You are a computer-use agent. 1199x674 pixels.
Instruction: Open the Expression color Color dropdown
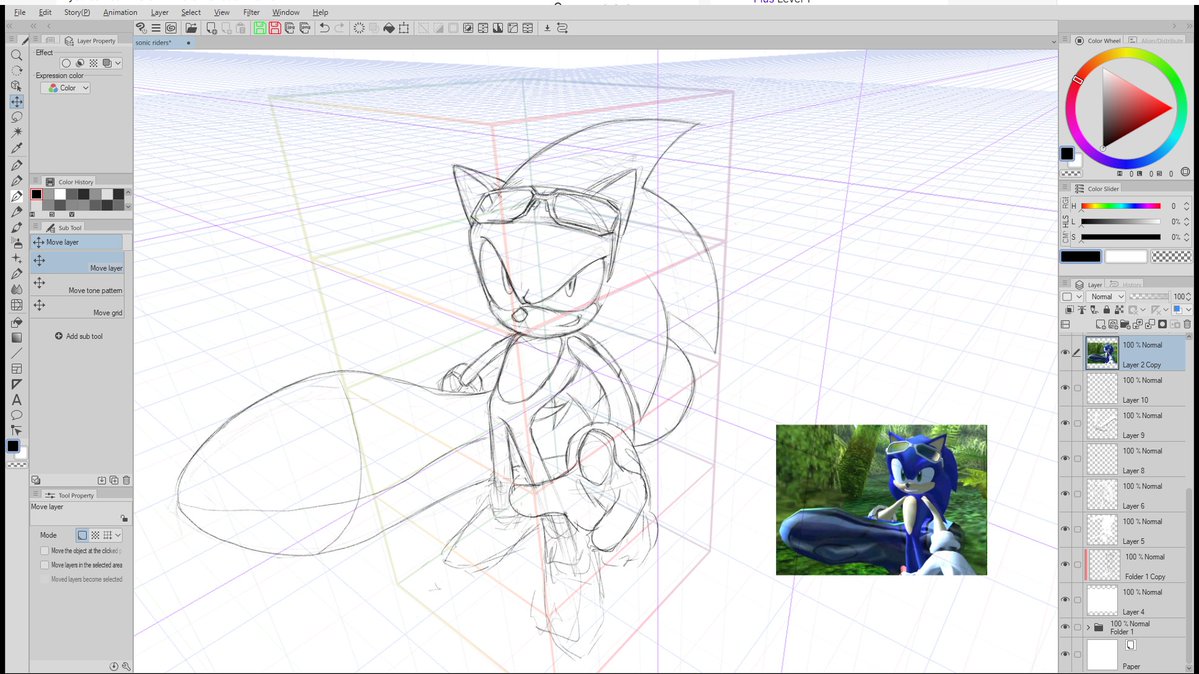click(x=65, y=88)
